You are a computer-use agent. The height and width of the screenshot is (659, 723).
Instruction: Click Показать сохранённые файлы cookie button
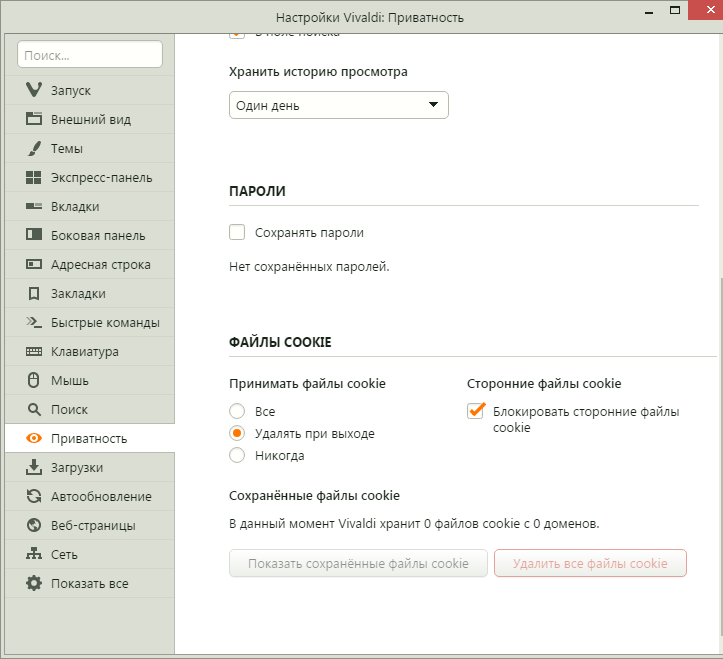point(358,564)
